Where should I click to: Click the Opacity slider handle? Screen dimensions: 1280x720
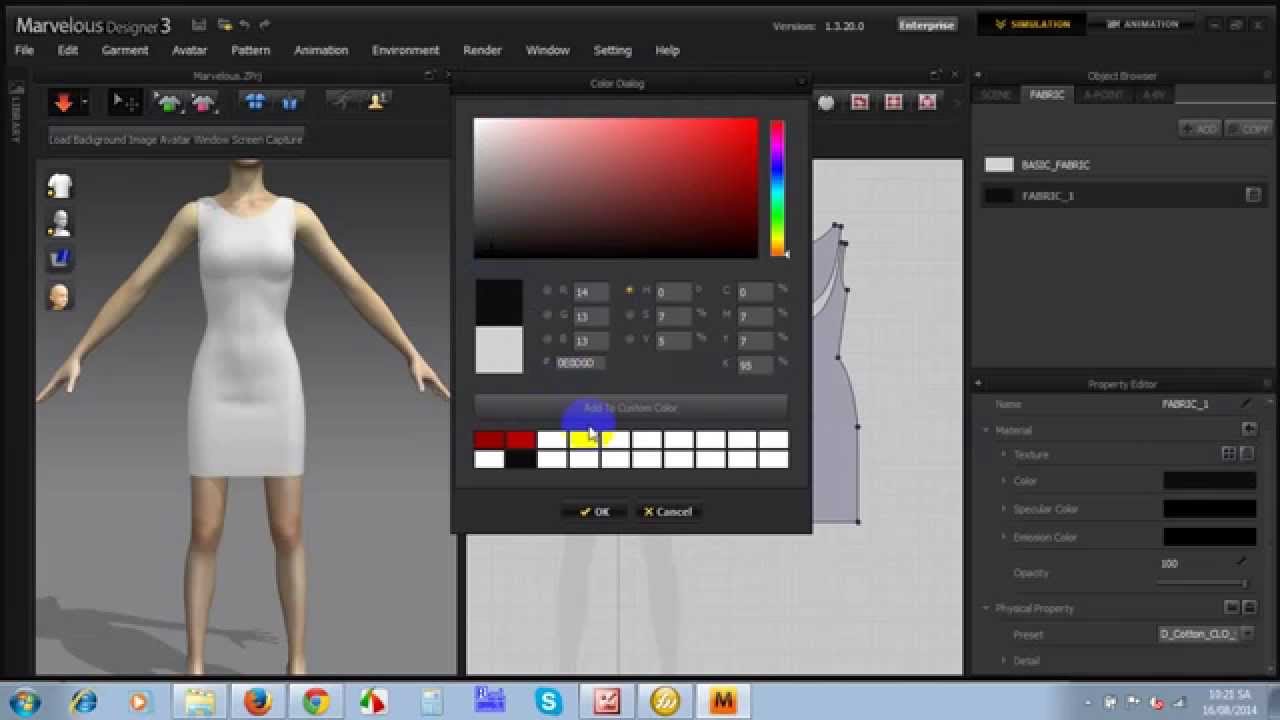(1244, 583)
